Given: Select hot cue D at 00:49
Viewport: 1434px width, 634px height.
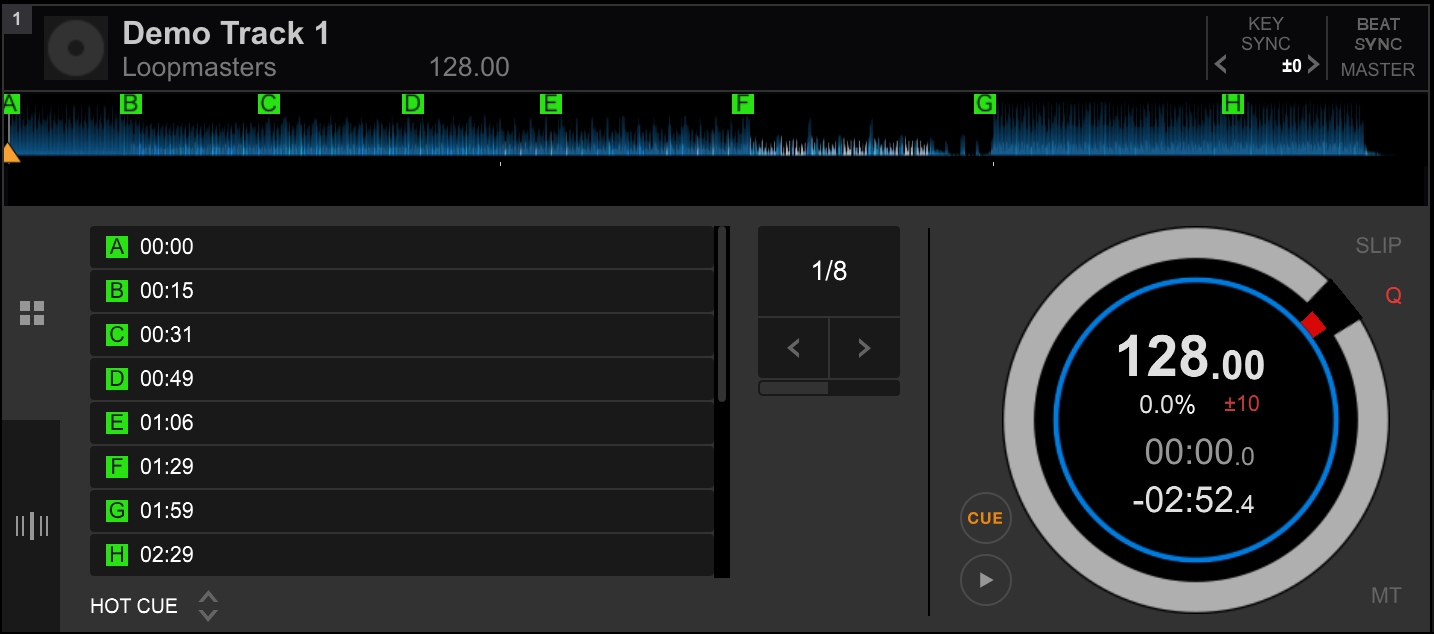Looking at the screenshot, I should [402, 379].
